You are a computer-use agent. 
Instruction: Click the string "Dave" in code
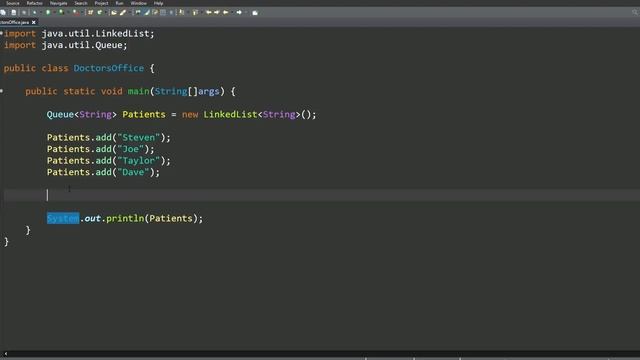click(133, 172)
